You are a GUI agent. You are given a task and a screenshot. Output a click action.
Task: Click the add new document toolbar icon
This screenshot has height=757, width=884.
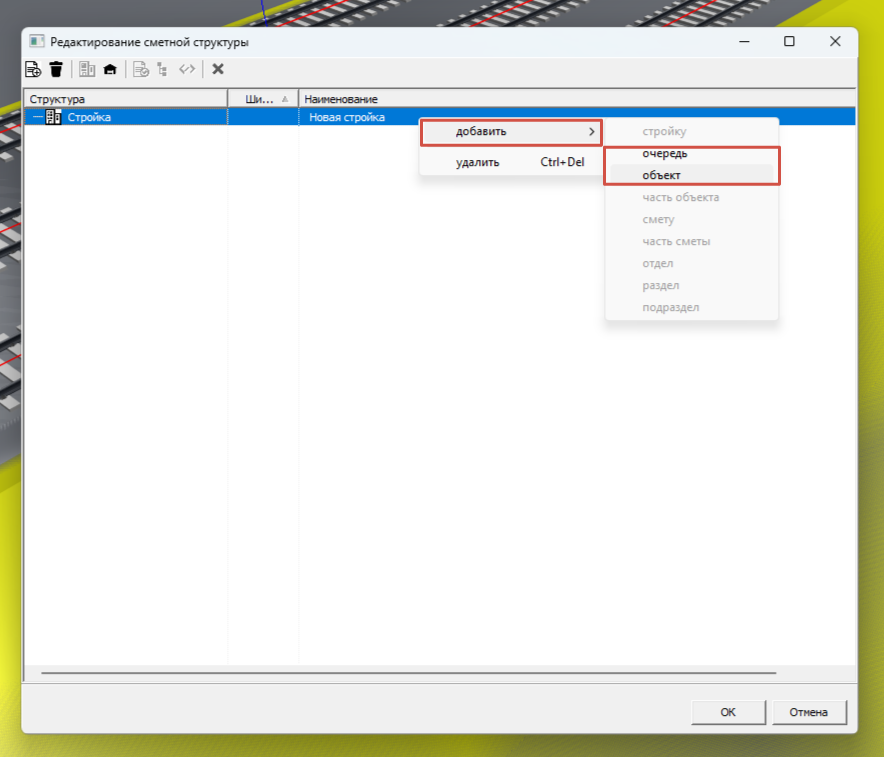click(x=33, y=69)
